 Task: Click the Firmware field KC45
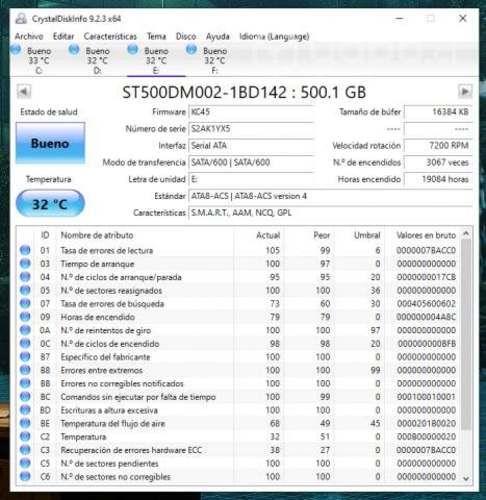251,112
